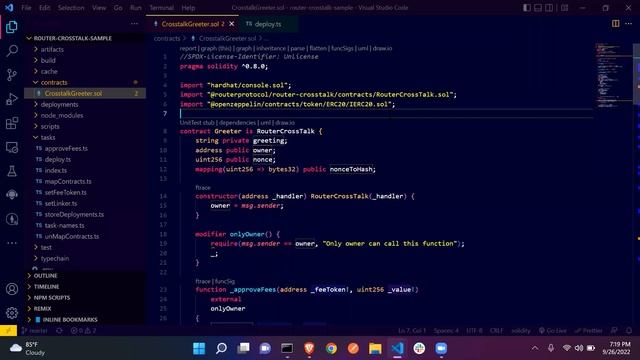This screenshot has height=360, width=640.
Task: Open Windows Start button
Action: (x=199, y=348)
